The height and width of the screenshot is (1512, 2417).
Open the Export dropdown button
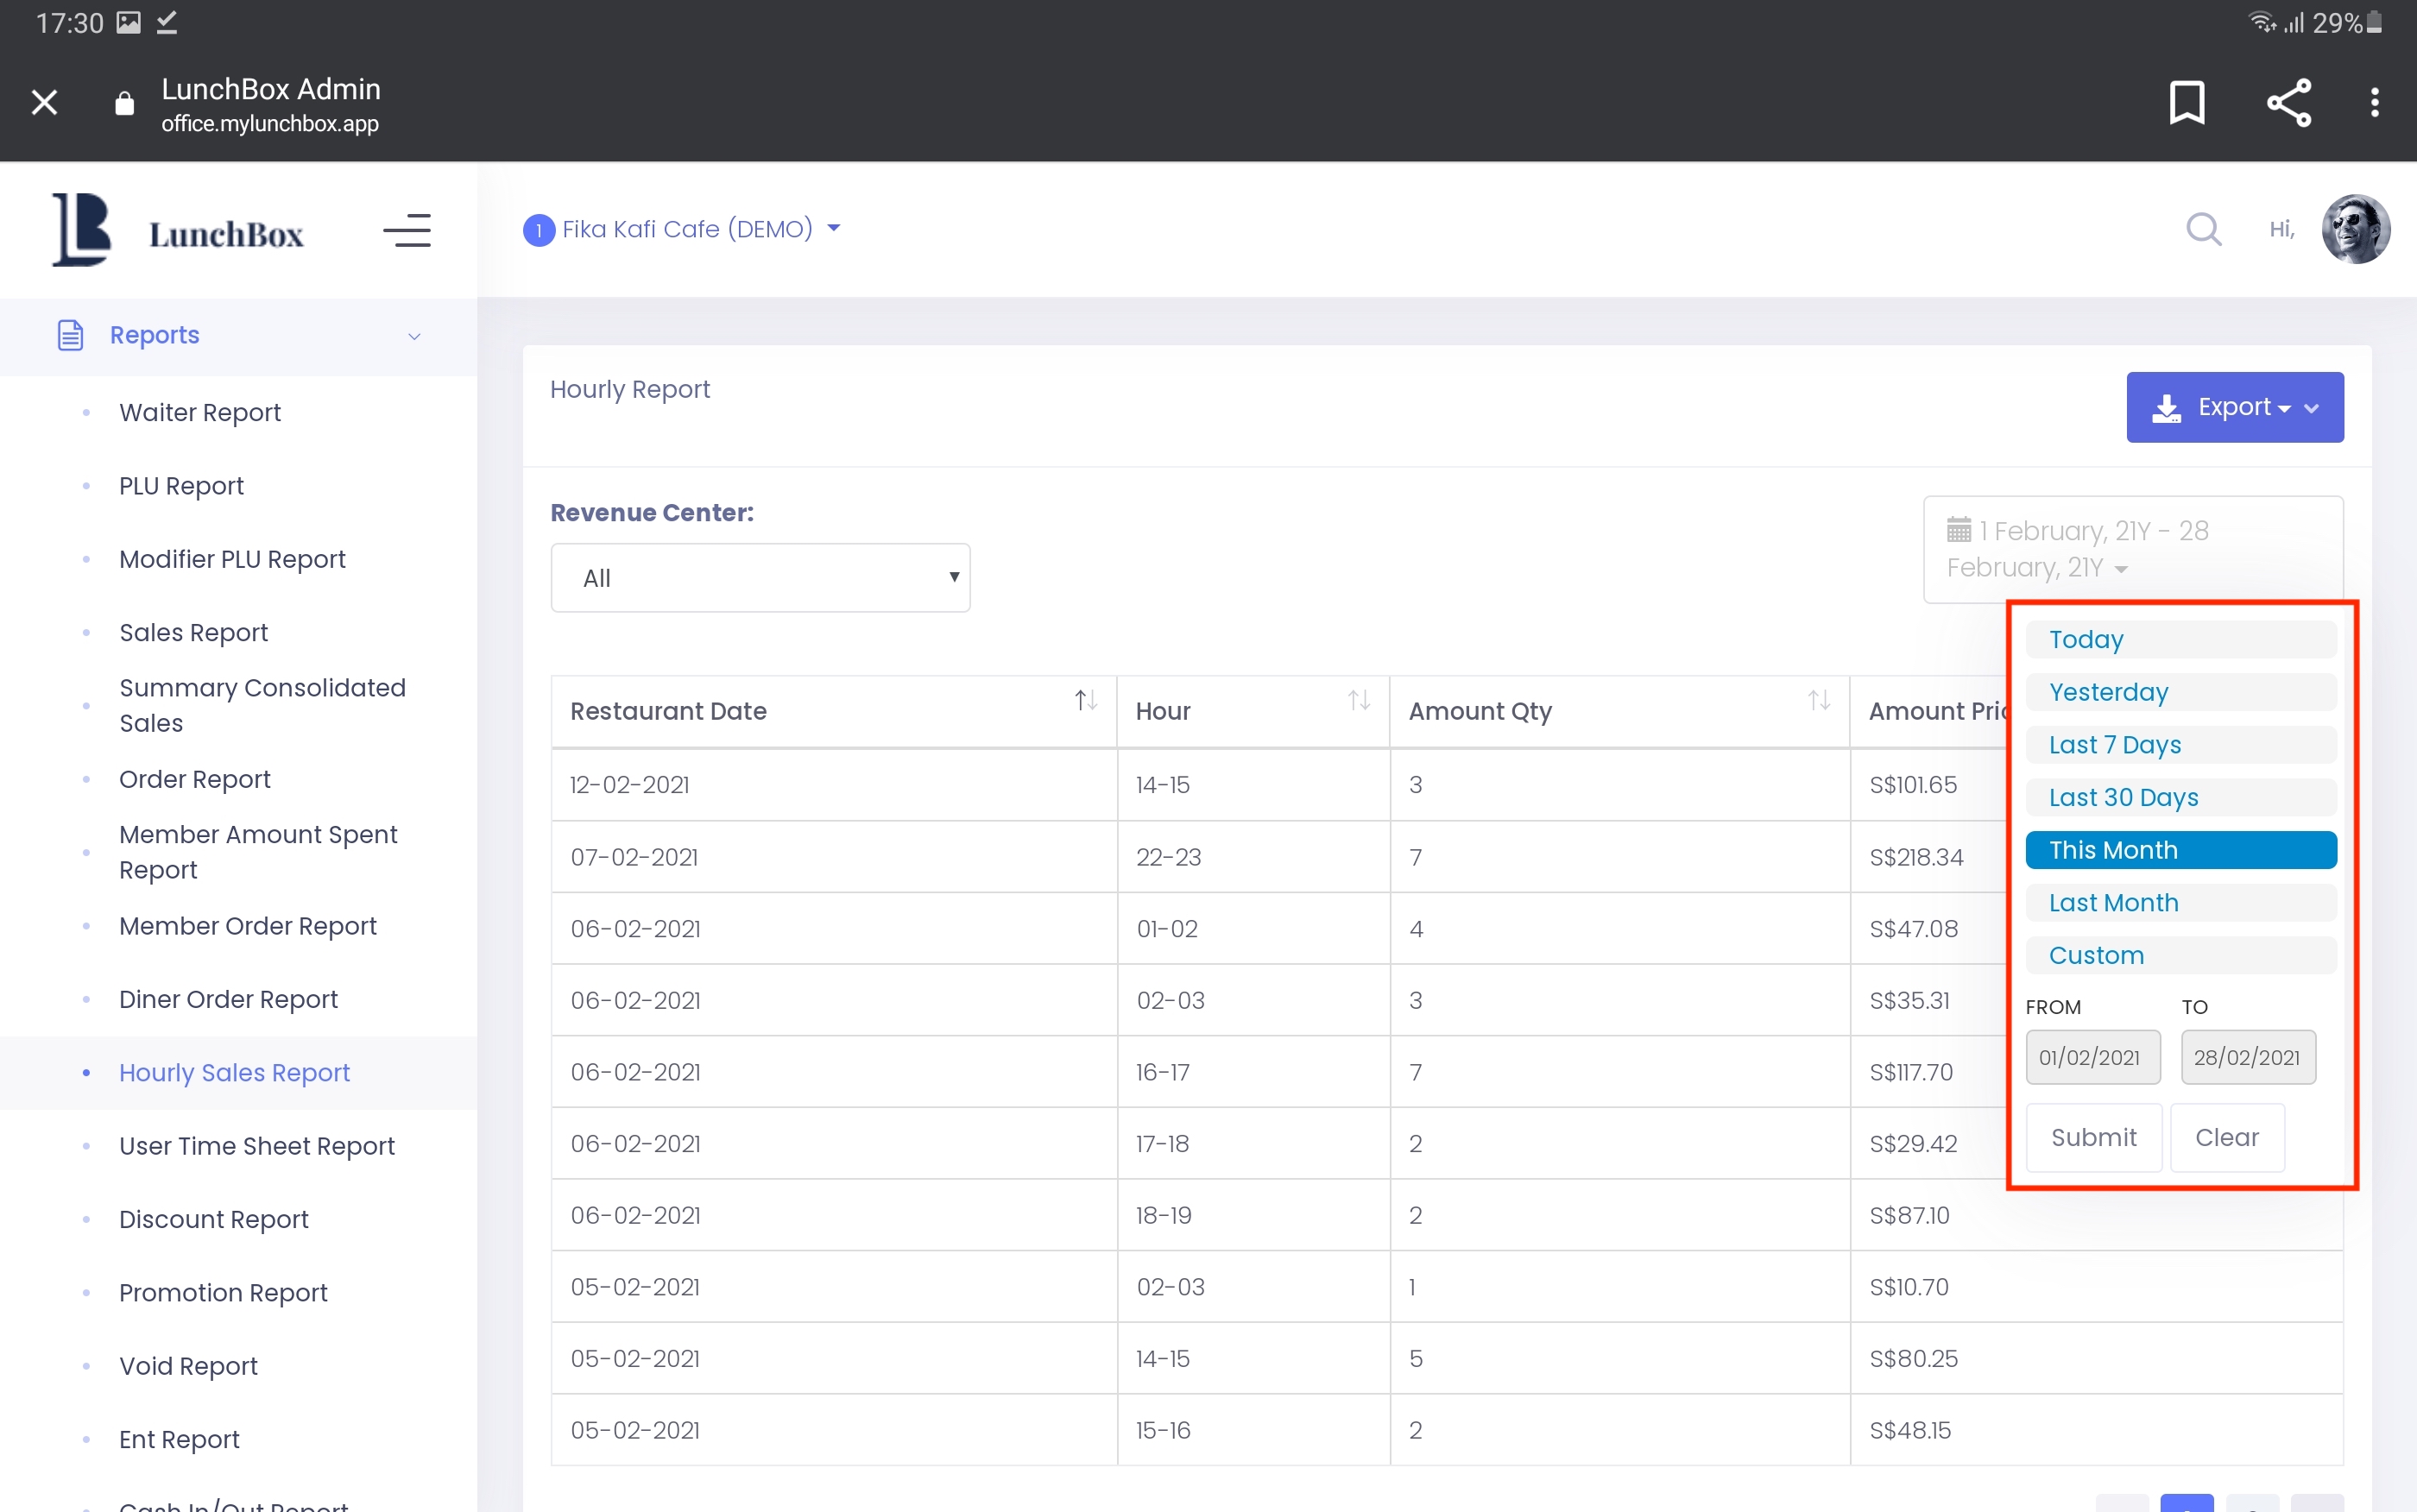tap(2234, 407)
